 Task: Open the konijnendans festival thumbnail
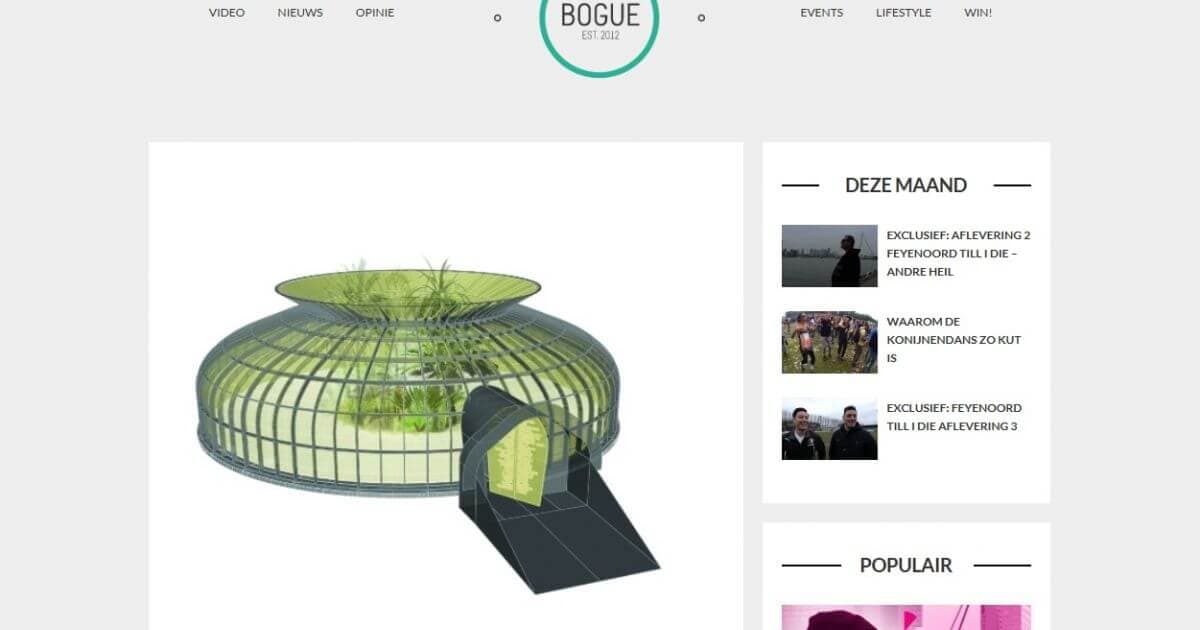point(829,342)
